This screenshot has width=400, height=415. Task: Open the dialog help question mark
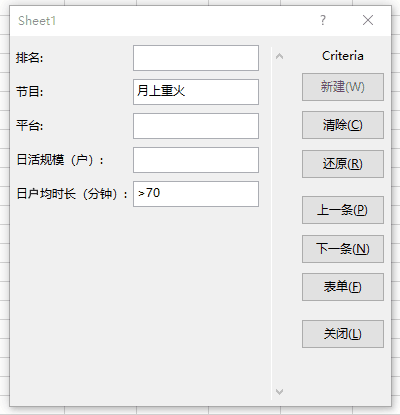(x=323, y=20)
